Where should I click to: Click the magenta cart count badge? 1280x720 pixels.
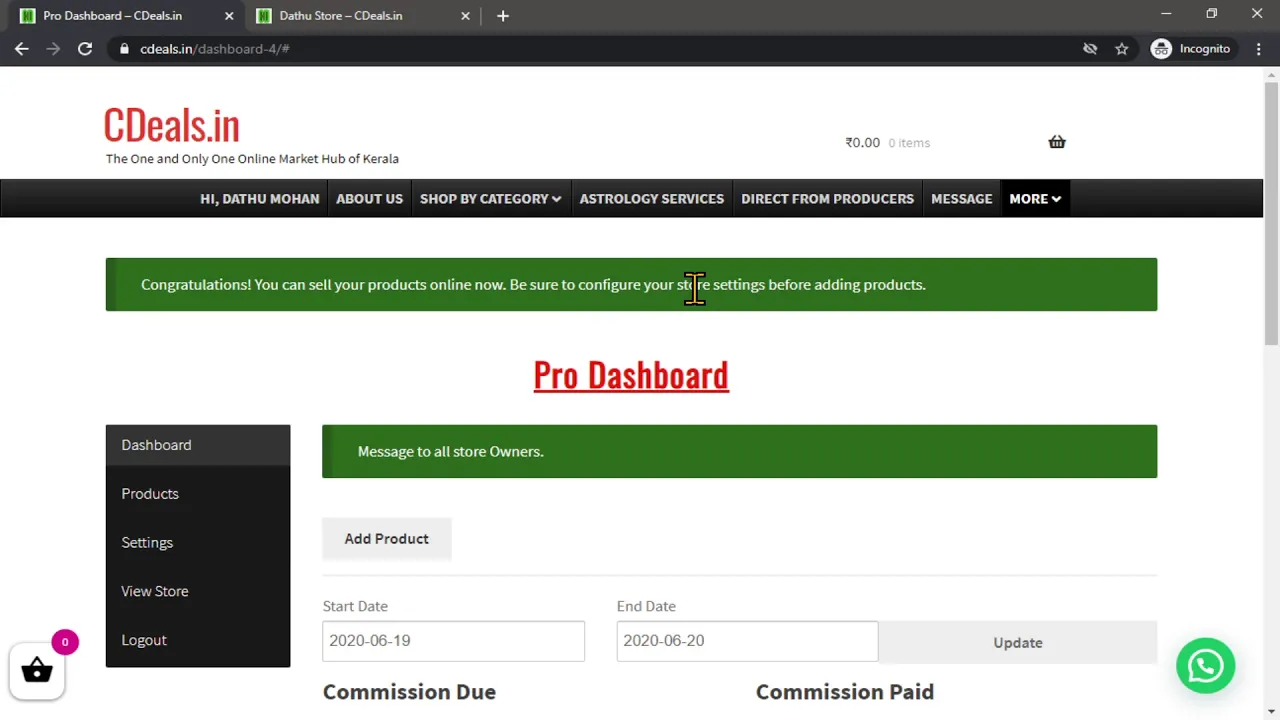pyautogui.click(x=65, y=642)
